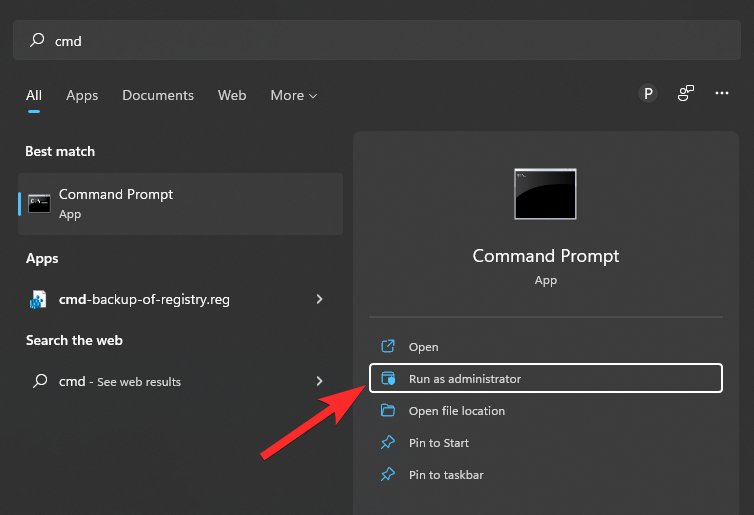
Task: Click the magnifier icon in the search box
Action: 38,41
